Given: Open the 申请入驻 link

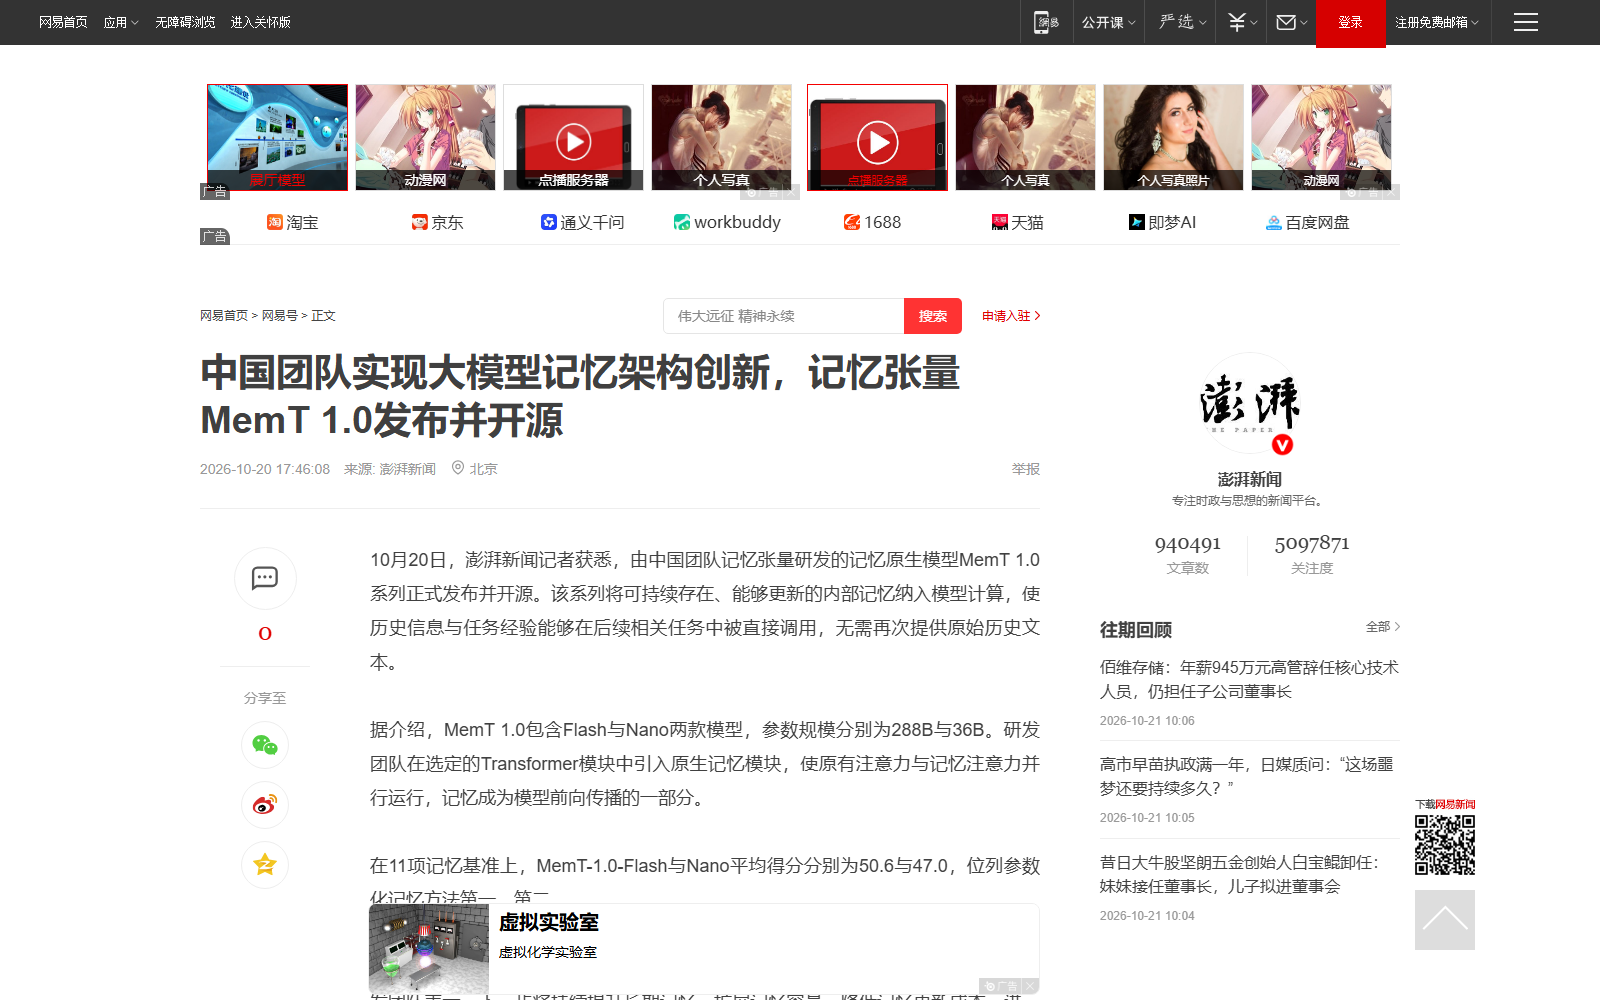Looking at the screenshot, I should point(1011,316).
